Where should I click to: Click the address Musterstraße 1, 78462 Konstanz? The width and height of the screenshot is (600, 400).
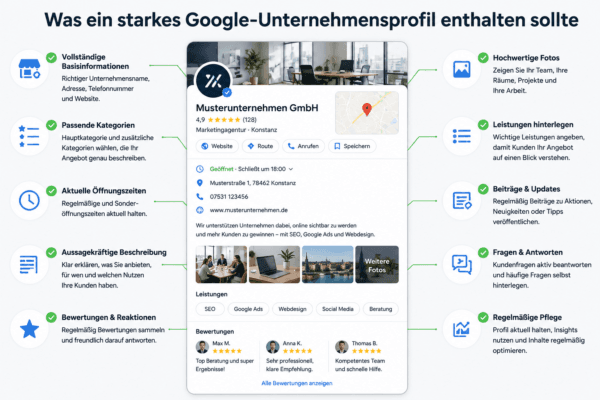click(253, 183)
